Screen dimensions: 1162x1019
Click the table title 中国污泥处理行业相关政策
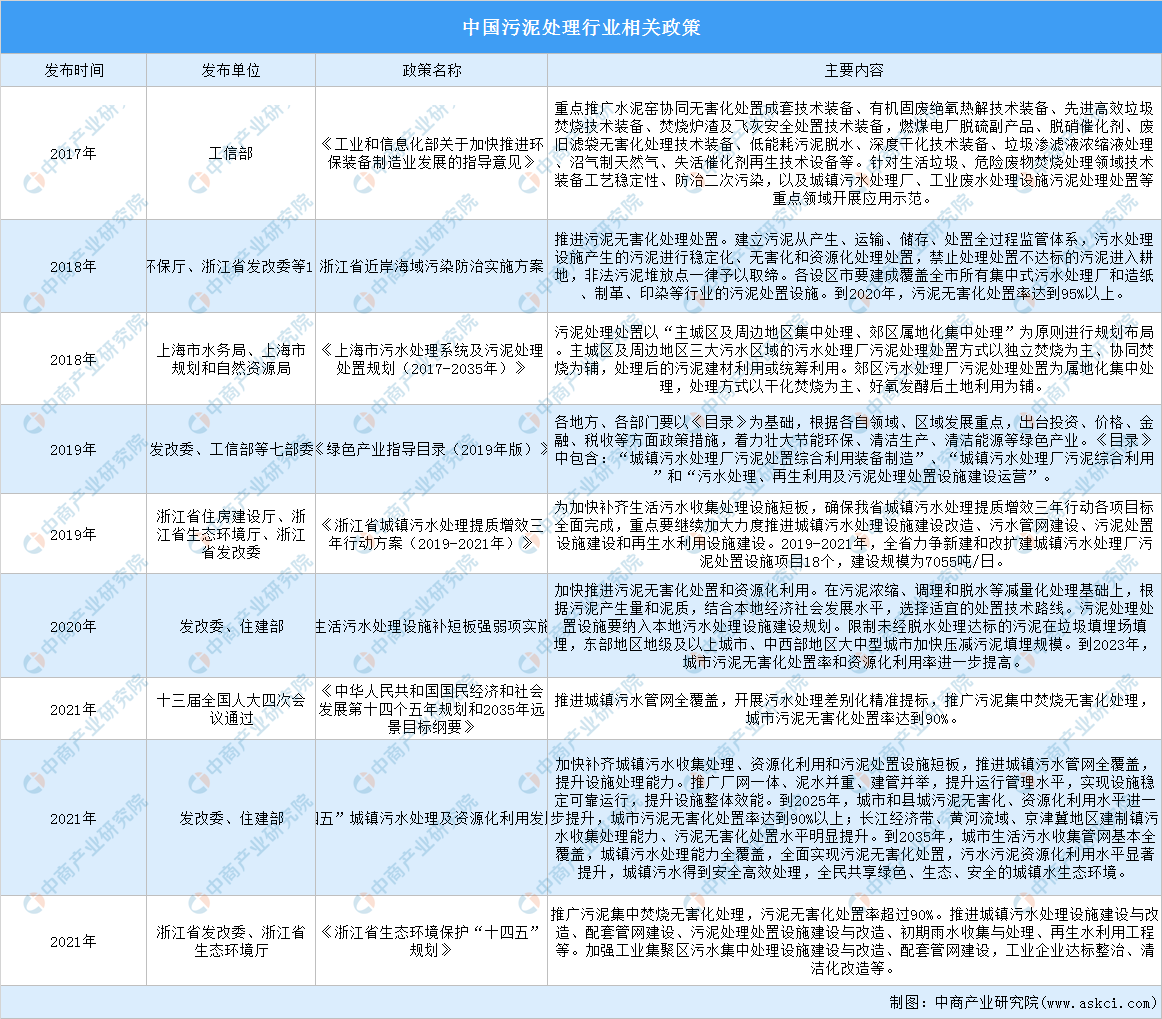581,27
